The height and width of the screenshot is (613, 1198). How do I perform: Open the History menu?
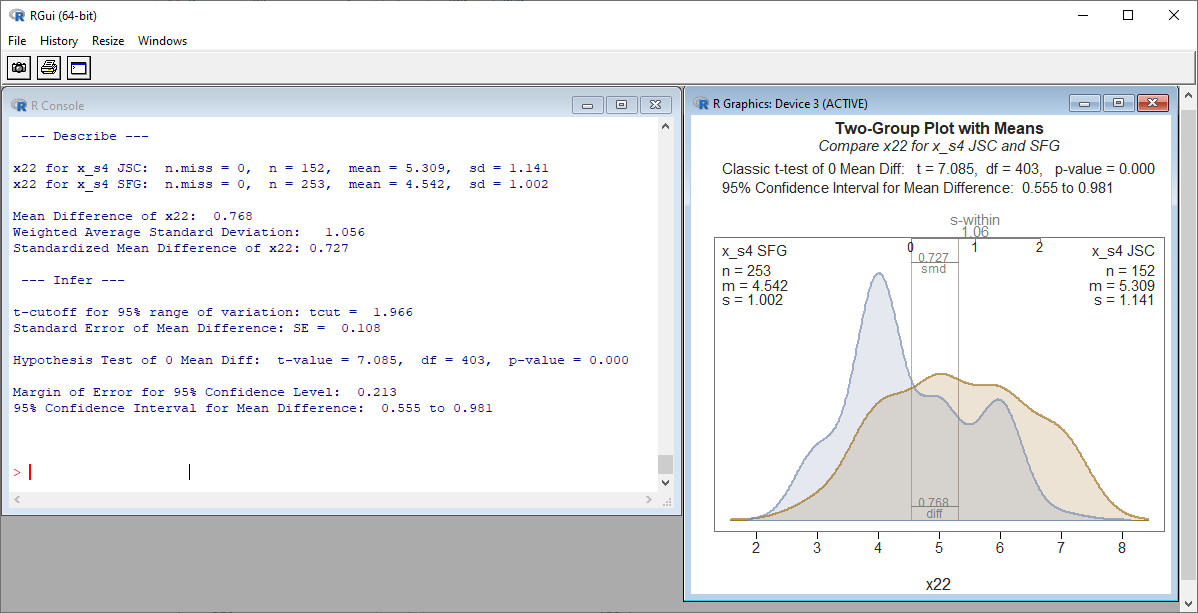58,41
